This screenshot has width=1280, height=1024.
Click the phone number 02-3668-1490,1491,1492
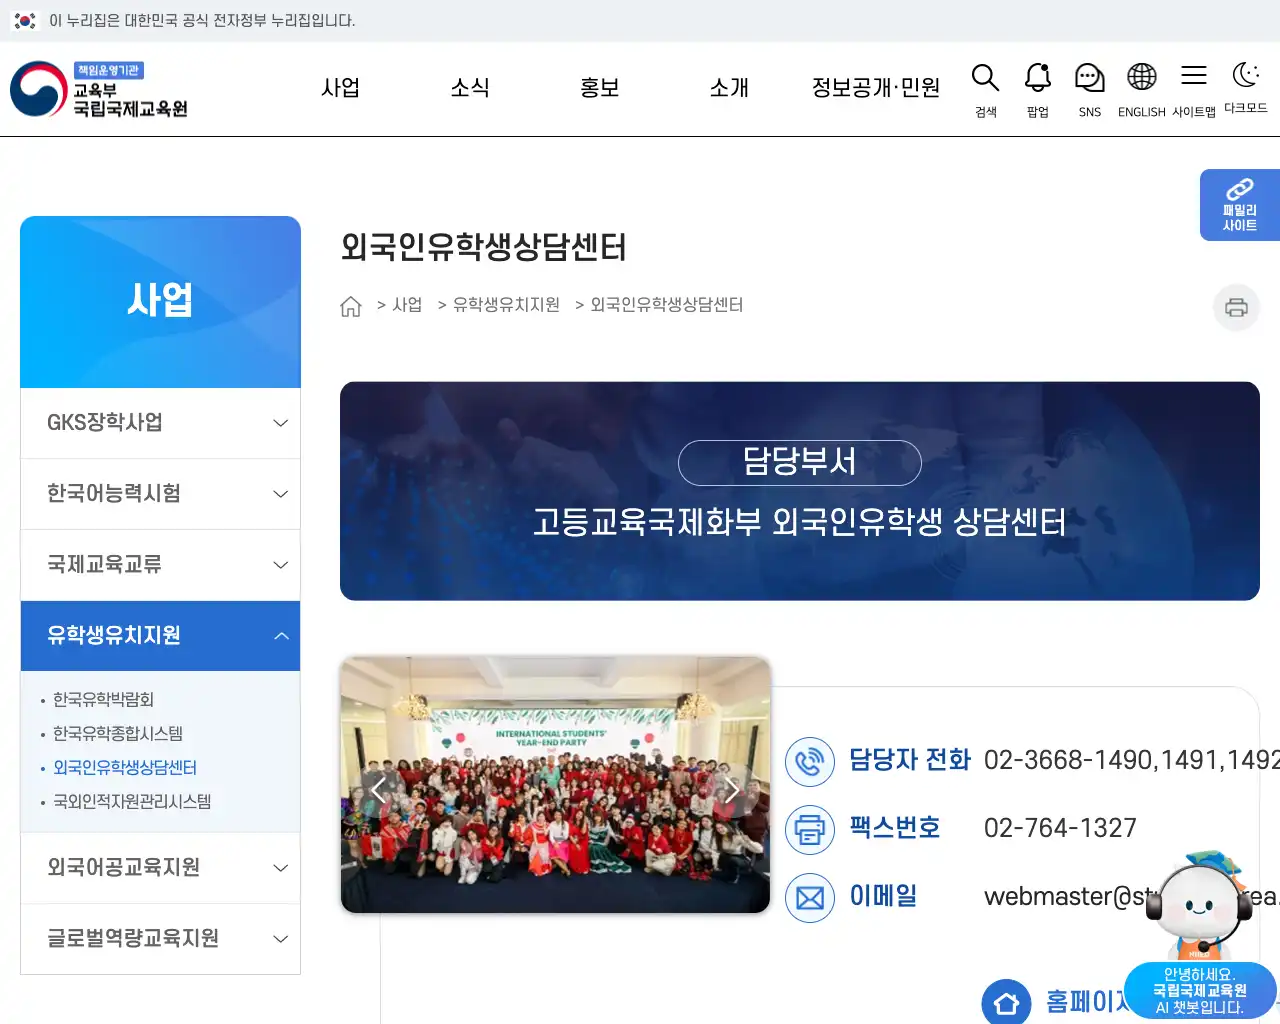[x=1132, y=760]
